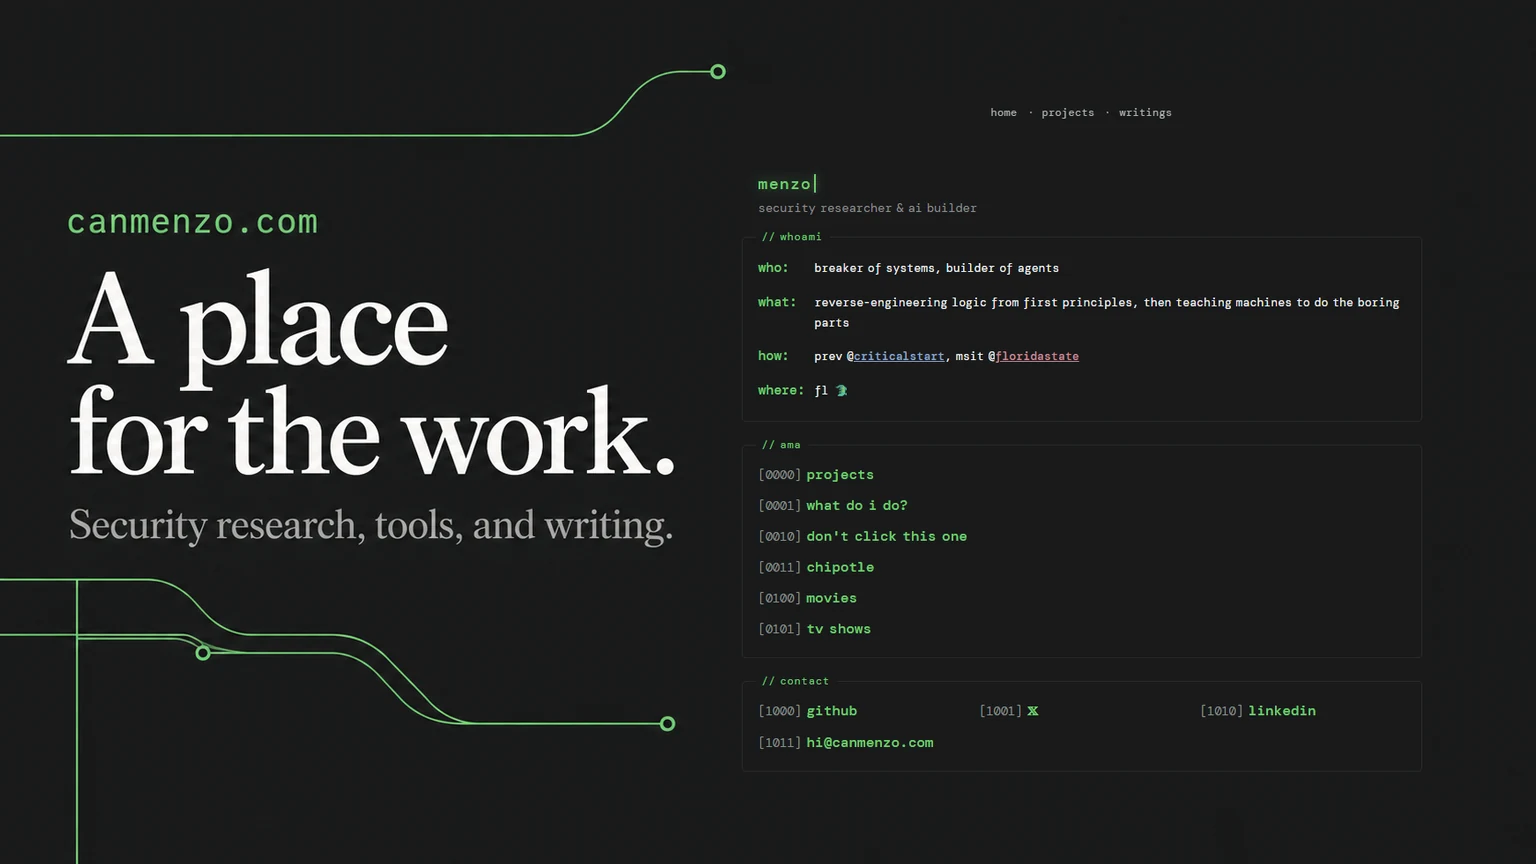Screen dimensions: 1536x864
Task: Follow the criticalstart link
Action: tap(899, 356)
